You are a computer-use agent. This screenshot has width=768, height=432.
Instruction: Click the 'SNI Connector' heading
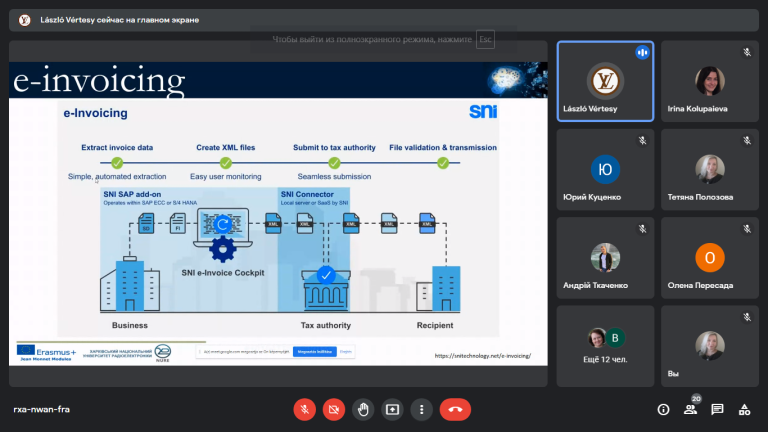[x=307, y=194]
